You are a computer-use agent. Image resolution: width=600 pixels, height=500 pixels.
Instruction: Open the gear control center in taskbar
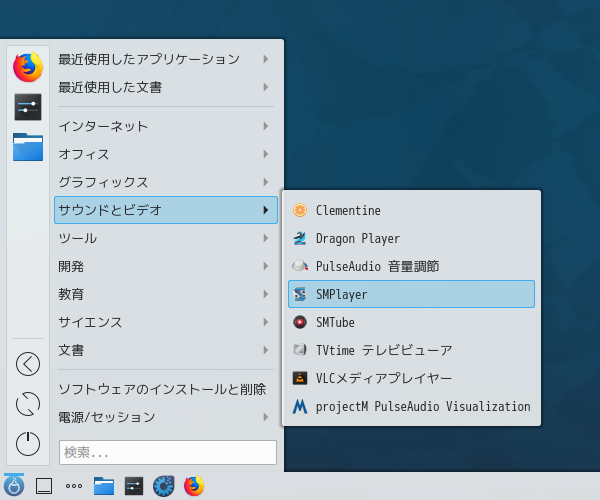[164, 486]
